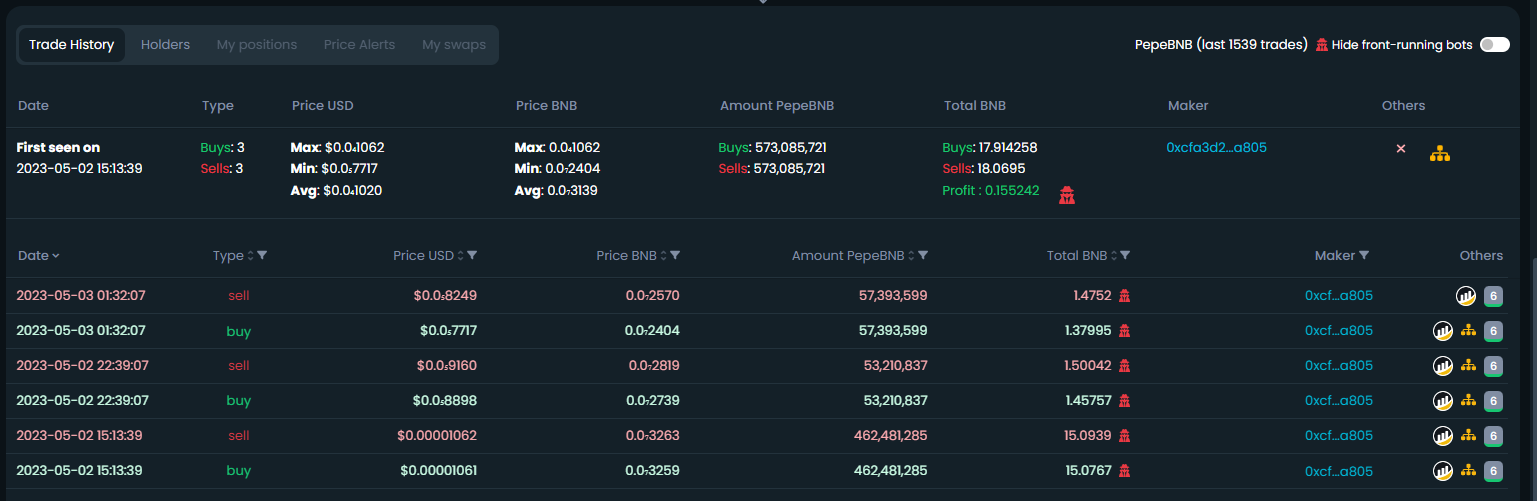Open the Type column filter funnel
The width and height of the screenshot is (1537, 501).
[x=262, y=255]
